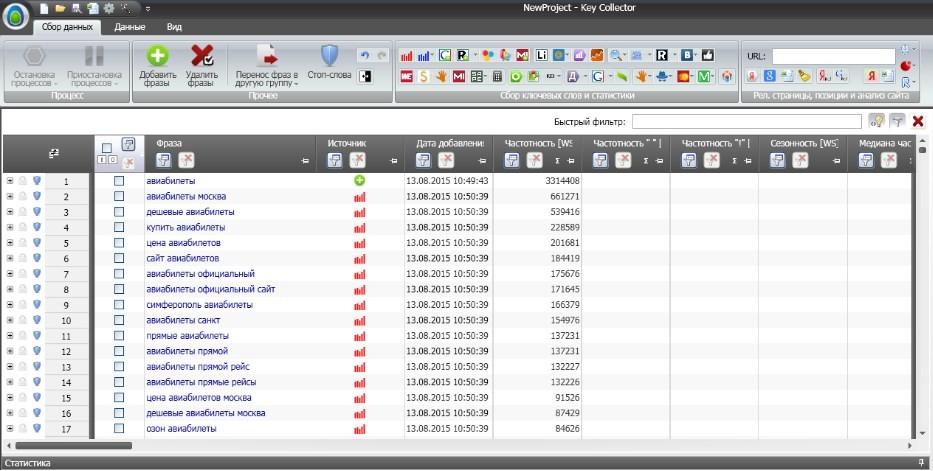This screenshot has width=933, height=471.
Task: Click into the Быстрый фильтр input field
Action: [746, 121]
